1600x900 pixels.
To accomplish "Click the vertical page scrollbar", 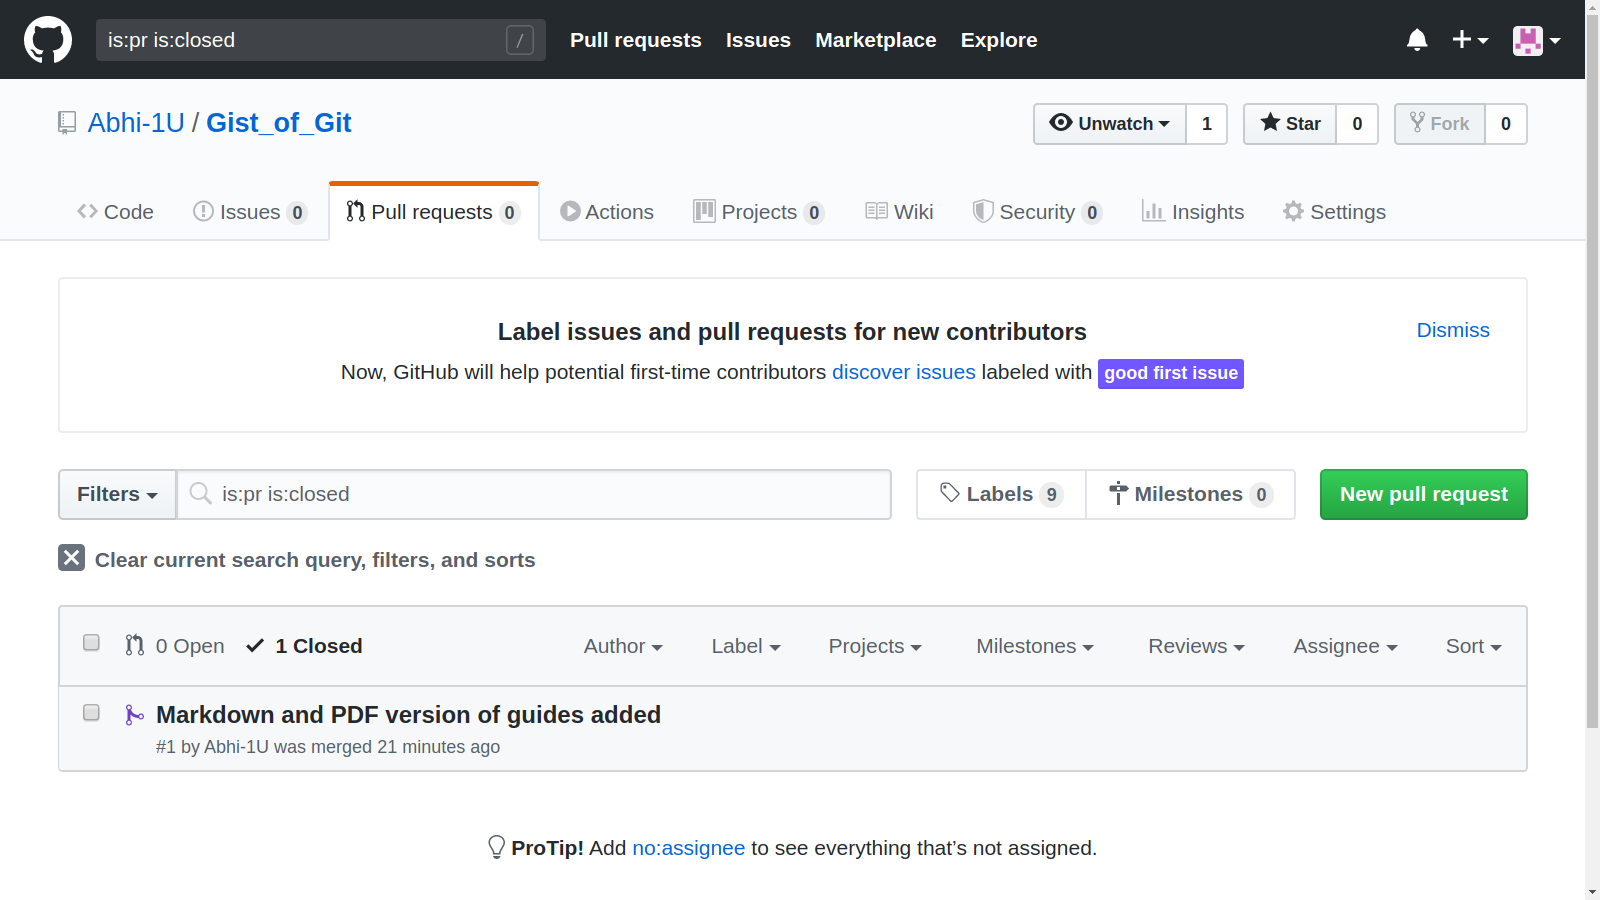I will click(1592, 370).
